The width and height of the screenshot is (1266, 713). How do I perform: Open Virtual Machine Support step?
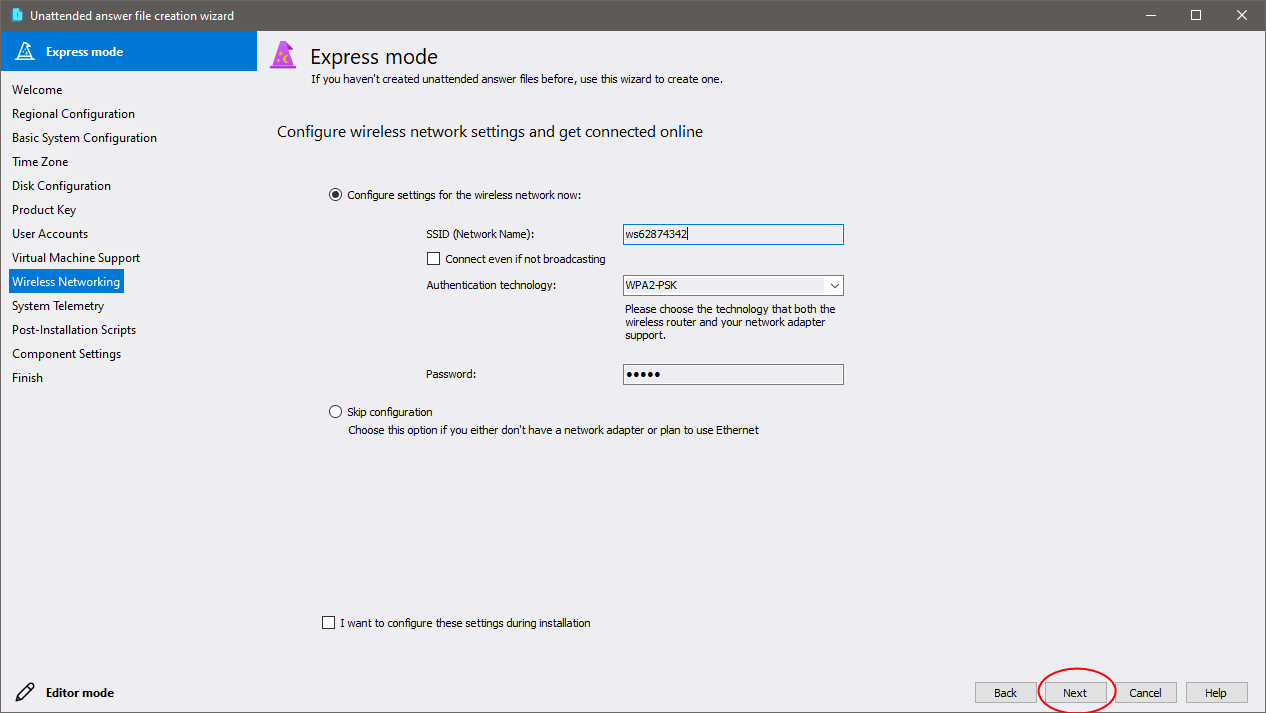(x=76, y=258)
